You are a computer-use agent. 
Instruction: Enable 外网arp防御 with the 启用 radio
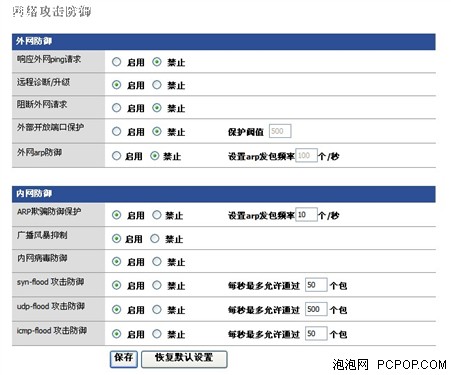tap(116, 156)
